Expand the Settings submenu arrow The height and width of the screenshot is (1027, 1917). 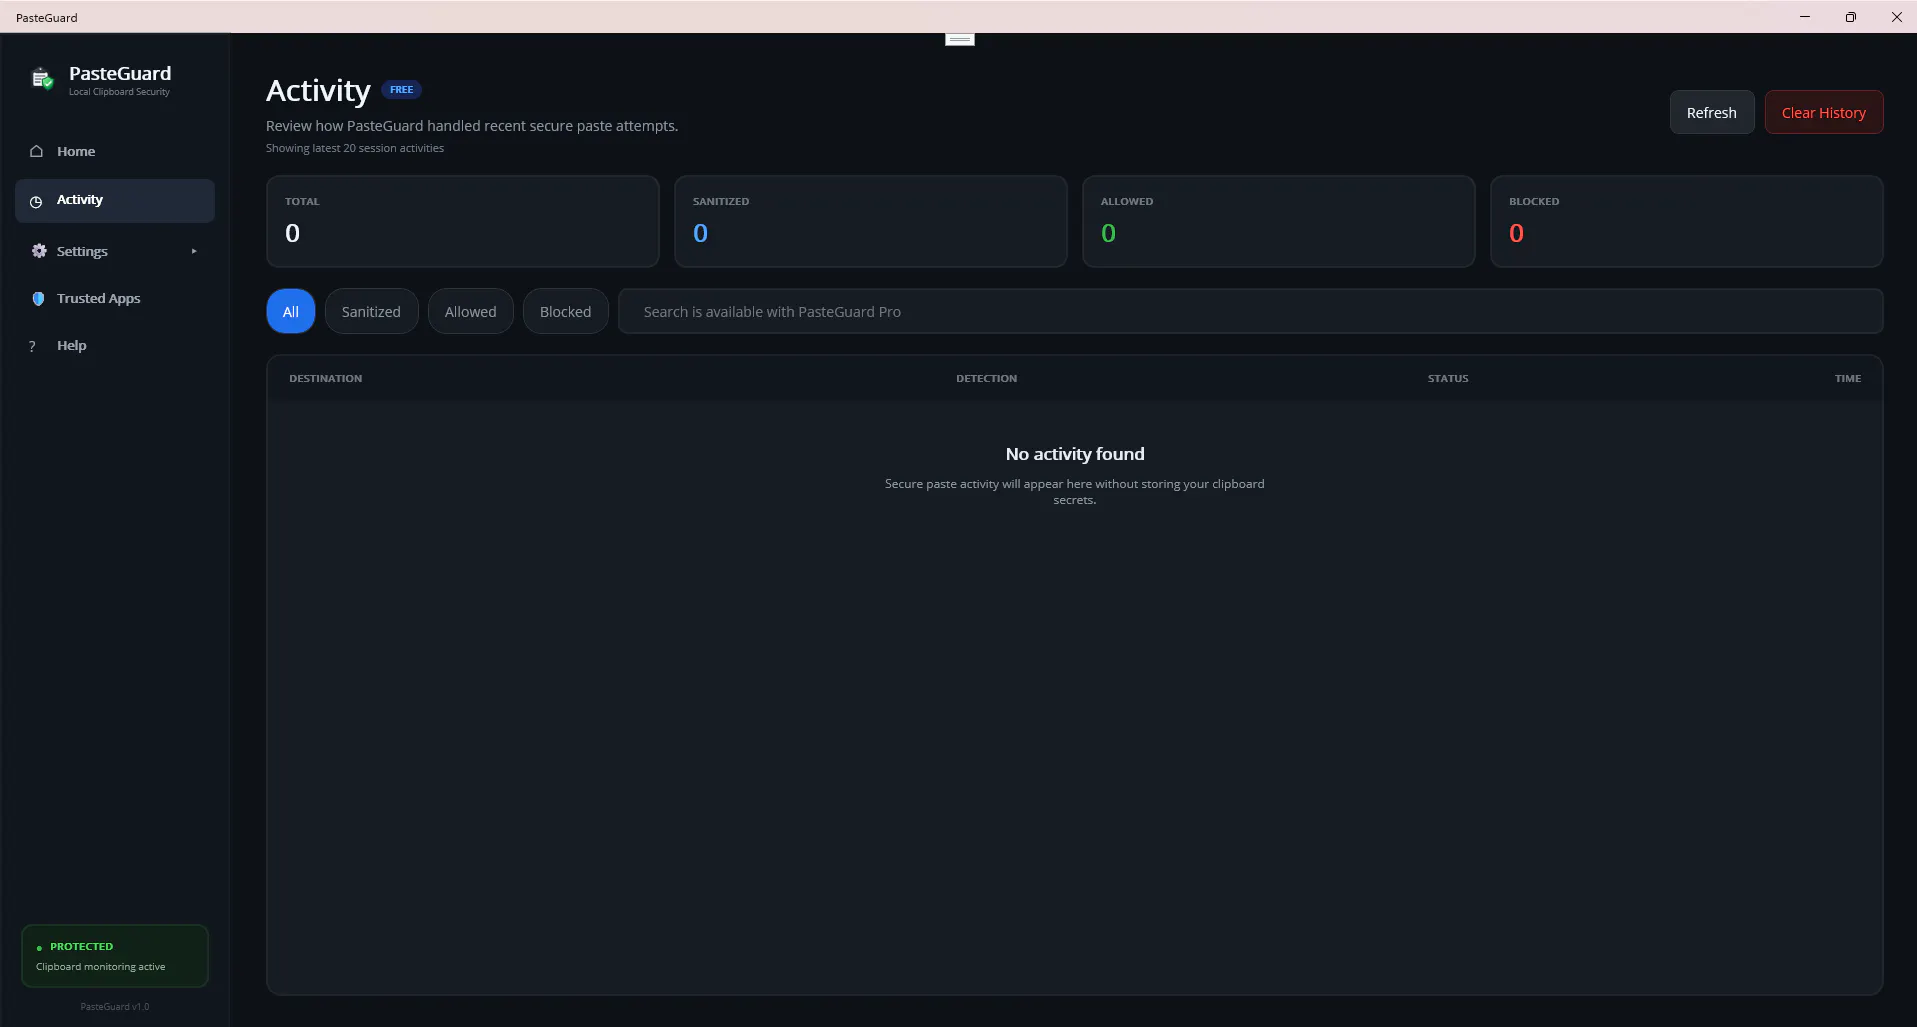[194, 251]
